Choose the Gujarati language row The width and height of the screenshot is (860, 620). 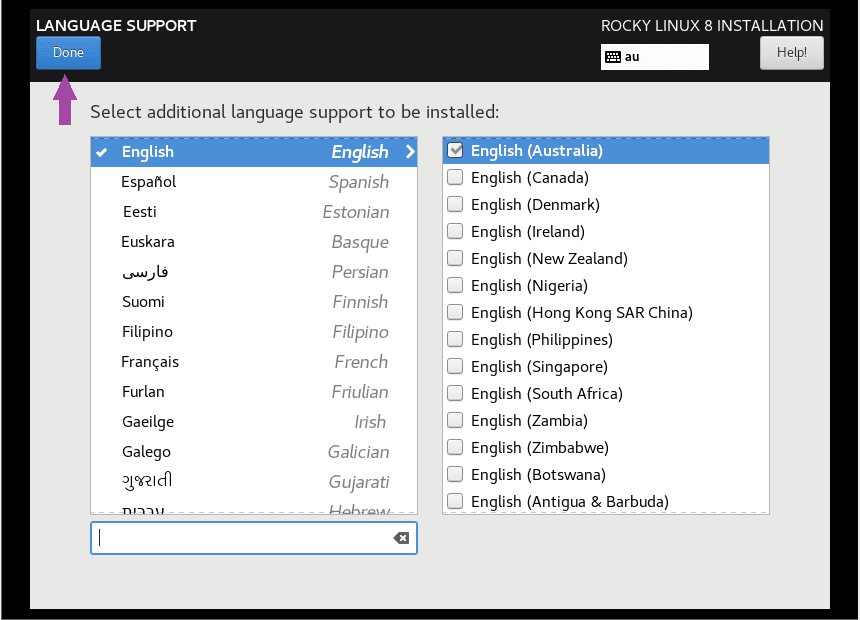(x=254, y=482)
